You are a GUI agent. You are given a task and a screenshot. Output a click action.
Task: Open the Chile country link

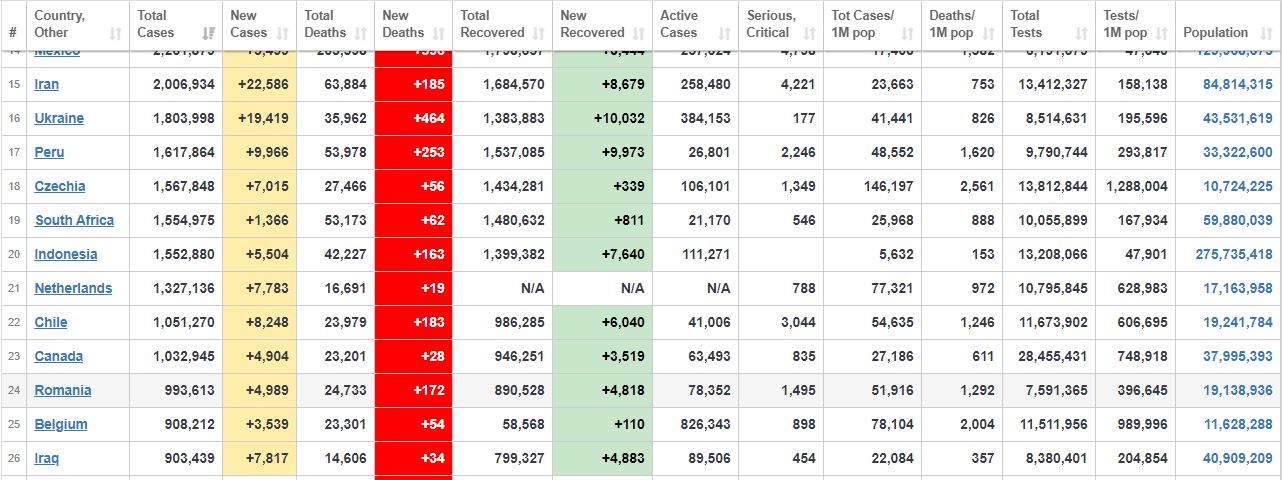(x=51, y=322)
